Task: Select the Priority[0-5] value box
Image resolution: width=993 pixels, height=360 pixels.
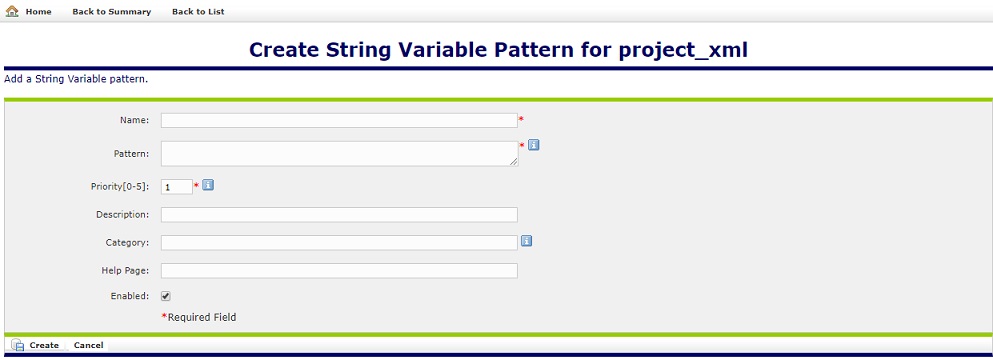Action: [x=177, y=187]
